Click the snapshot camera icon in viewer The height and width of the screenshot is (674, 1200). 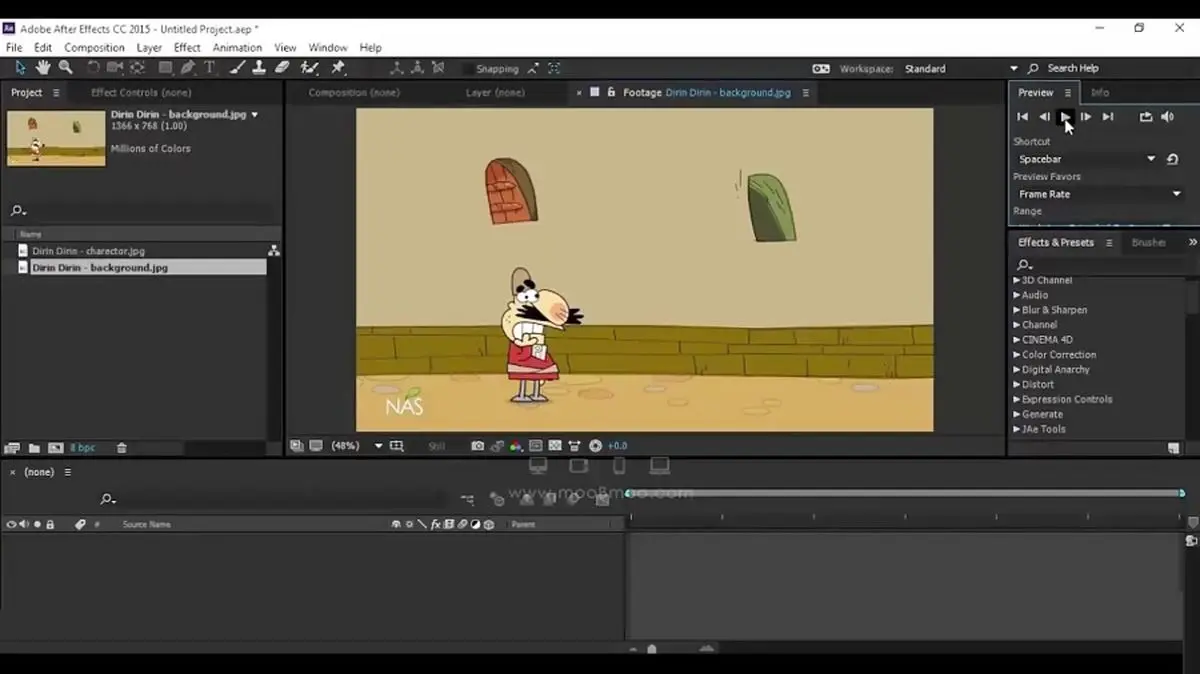[x=478, y=446]
